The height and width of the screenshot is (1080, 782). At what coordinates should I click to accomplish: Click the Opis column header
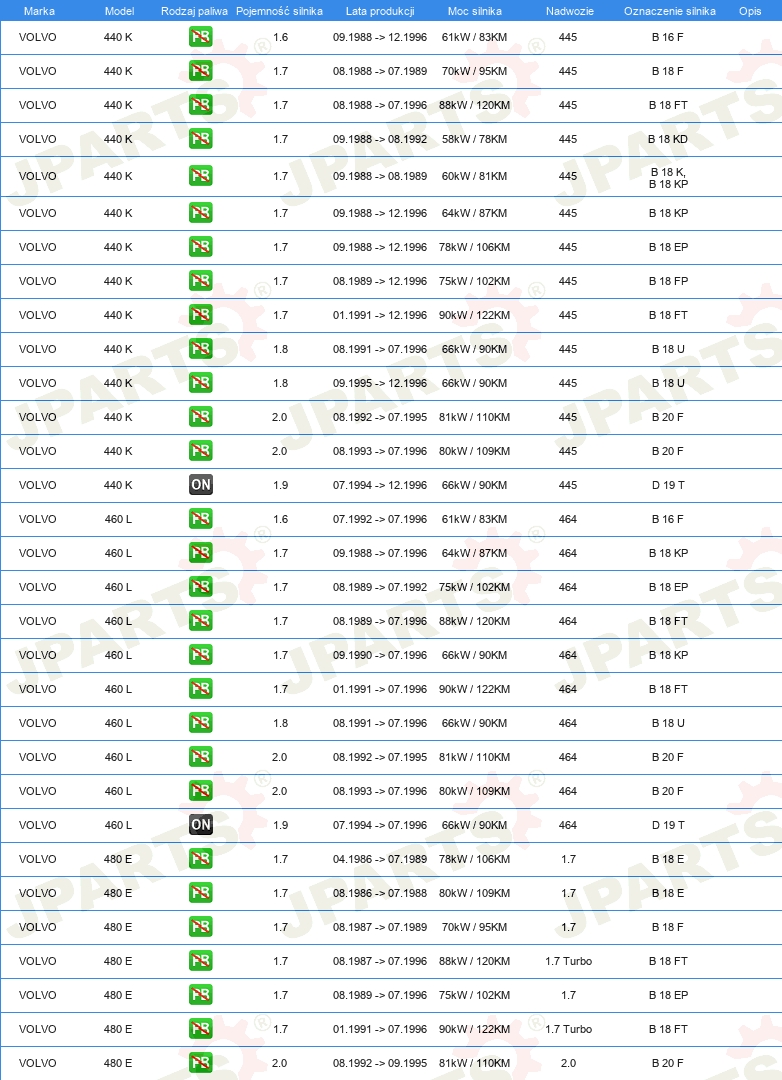(750, 11)
